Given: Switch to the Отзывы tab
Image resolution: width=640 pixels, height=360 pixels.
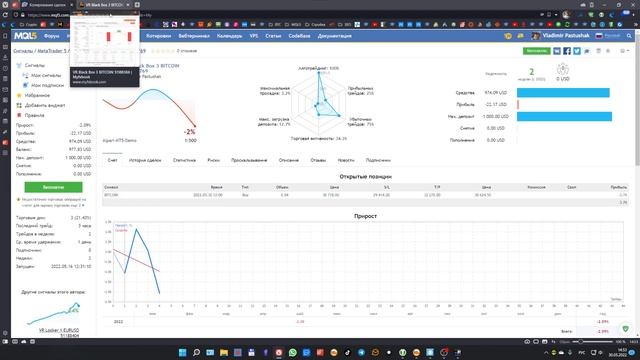Looking at the screenshot, I should [318, 160].
